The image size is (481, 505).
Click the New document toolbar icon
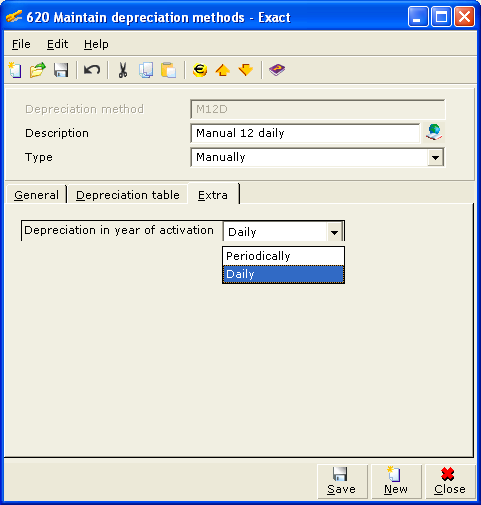point(15,70)
